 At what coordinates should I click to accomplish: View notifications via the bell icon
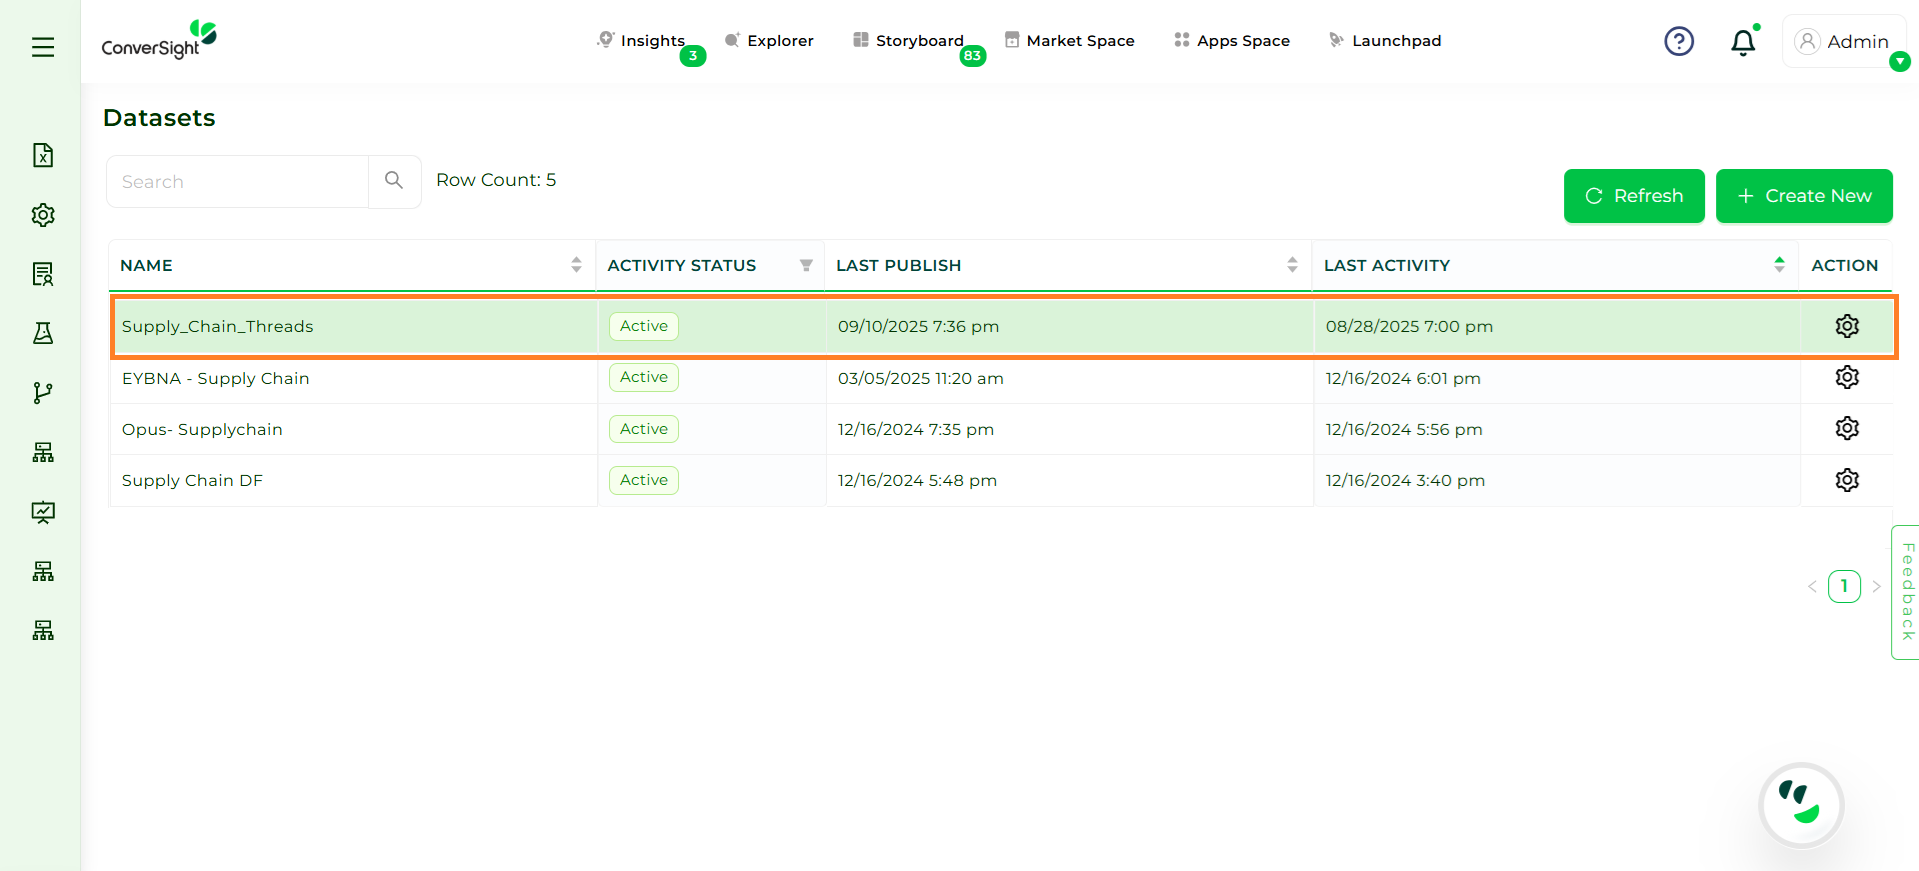[1743, 42]
